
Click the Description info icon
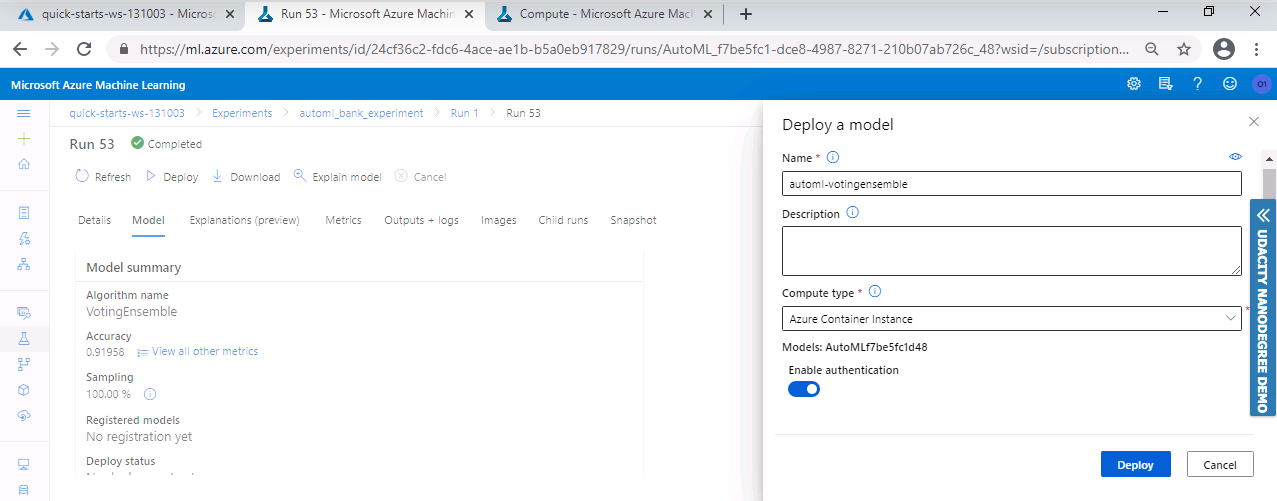coord(853,213)
